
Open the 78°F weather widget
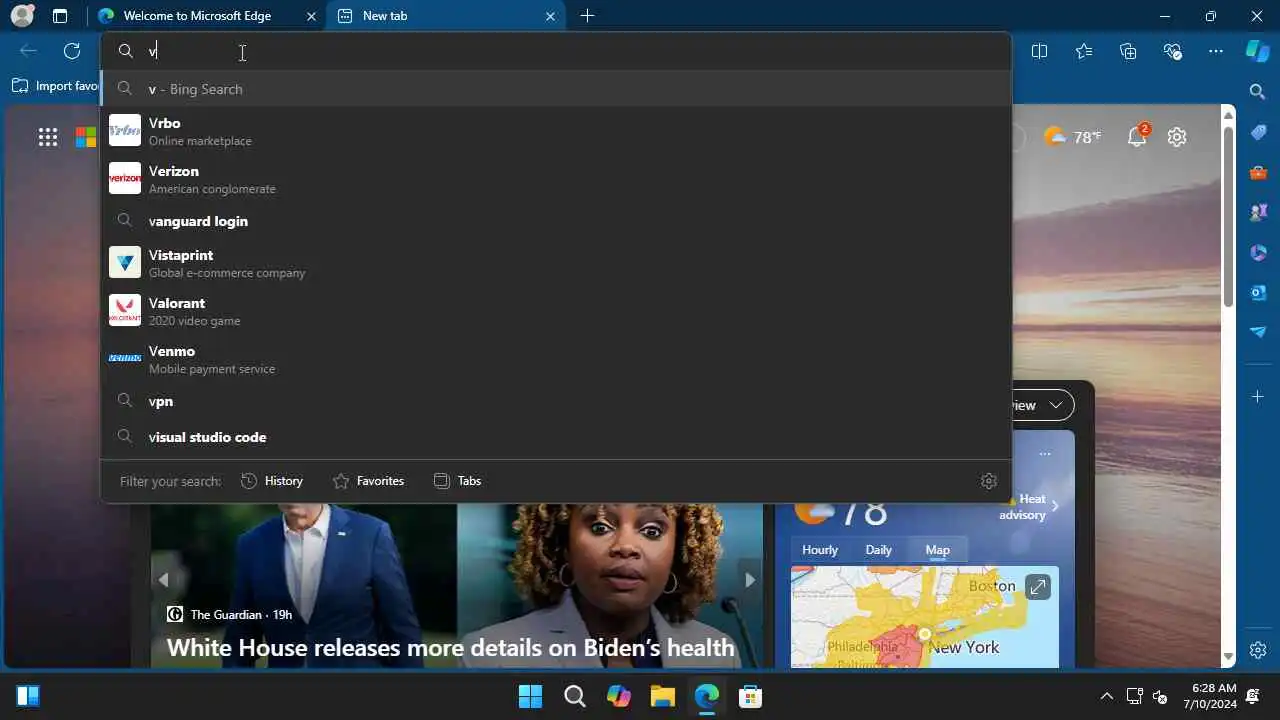click(x=1072, y=137)
